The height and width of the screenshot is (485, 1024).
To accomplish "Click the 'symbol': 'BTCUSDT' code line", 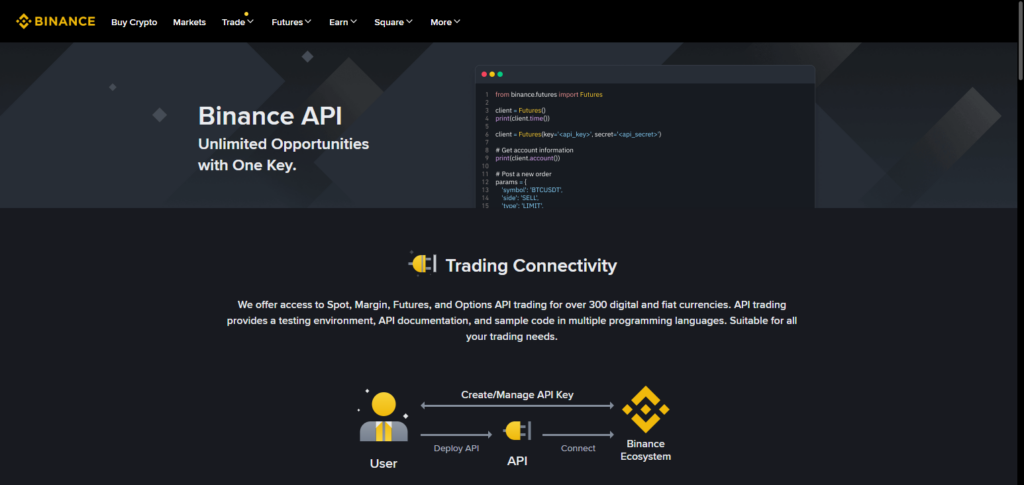I will pos(532,189).
